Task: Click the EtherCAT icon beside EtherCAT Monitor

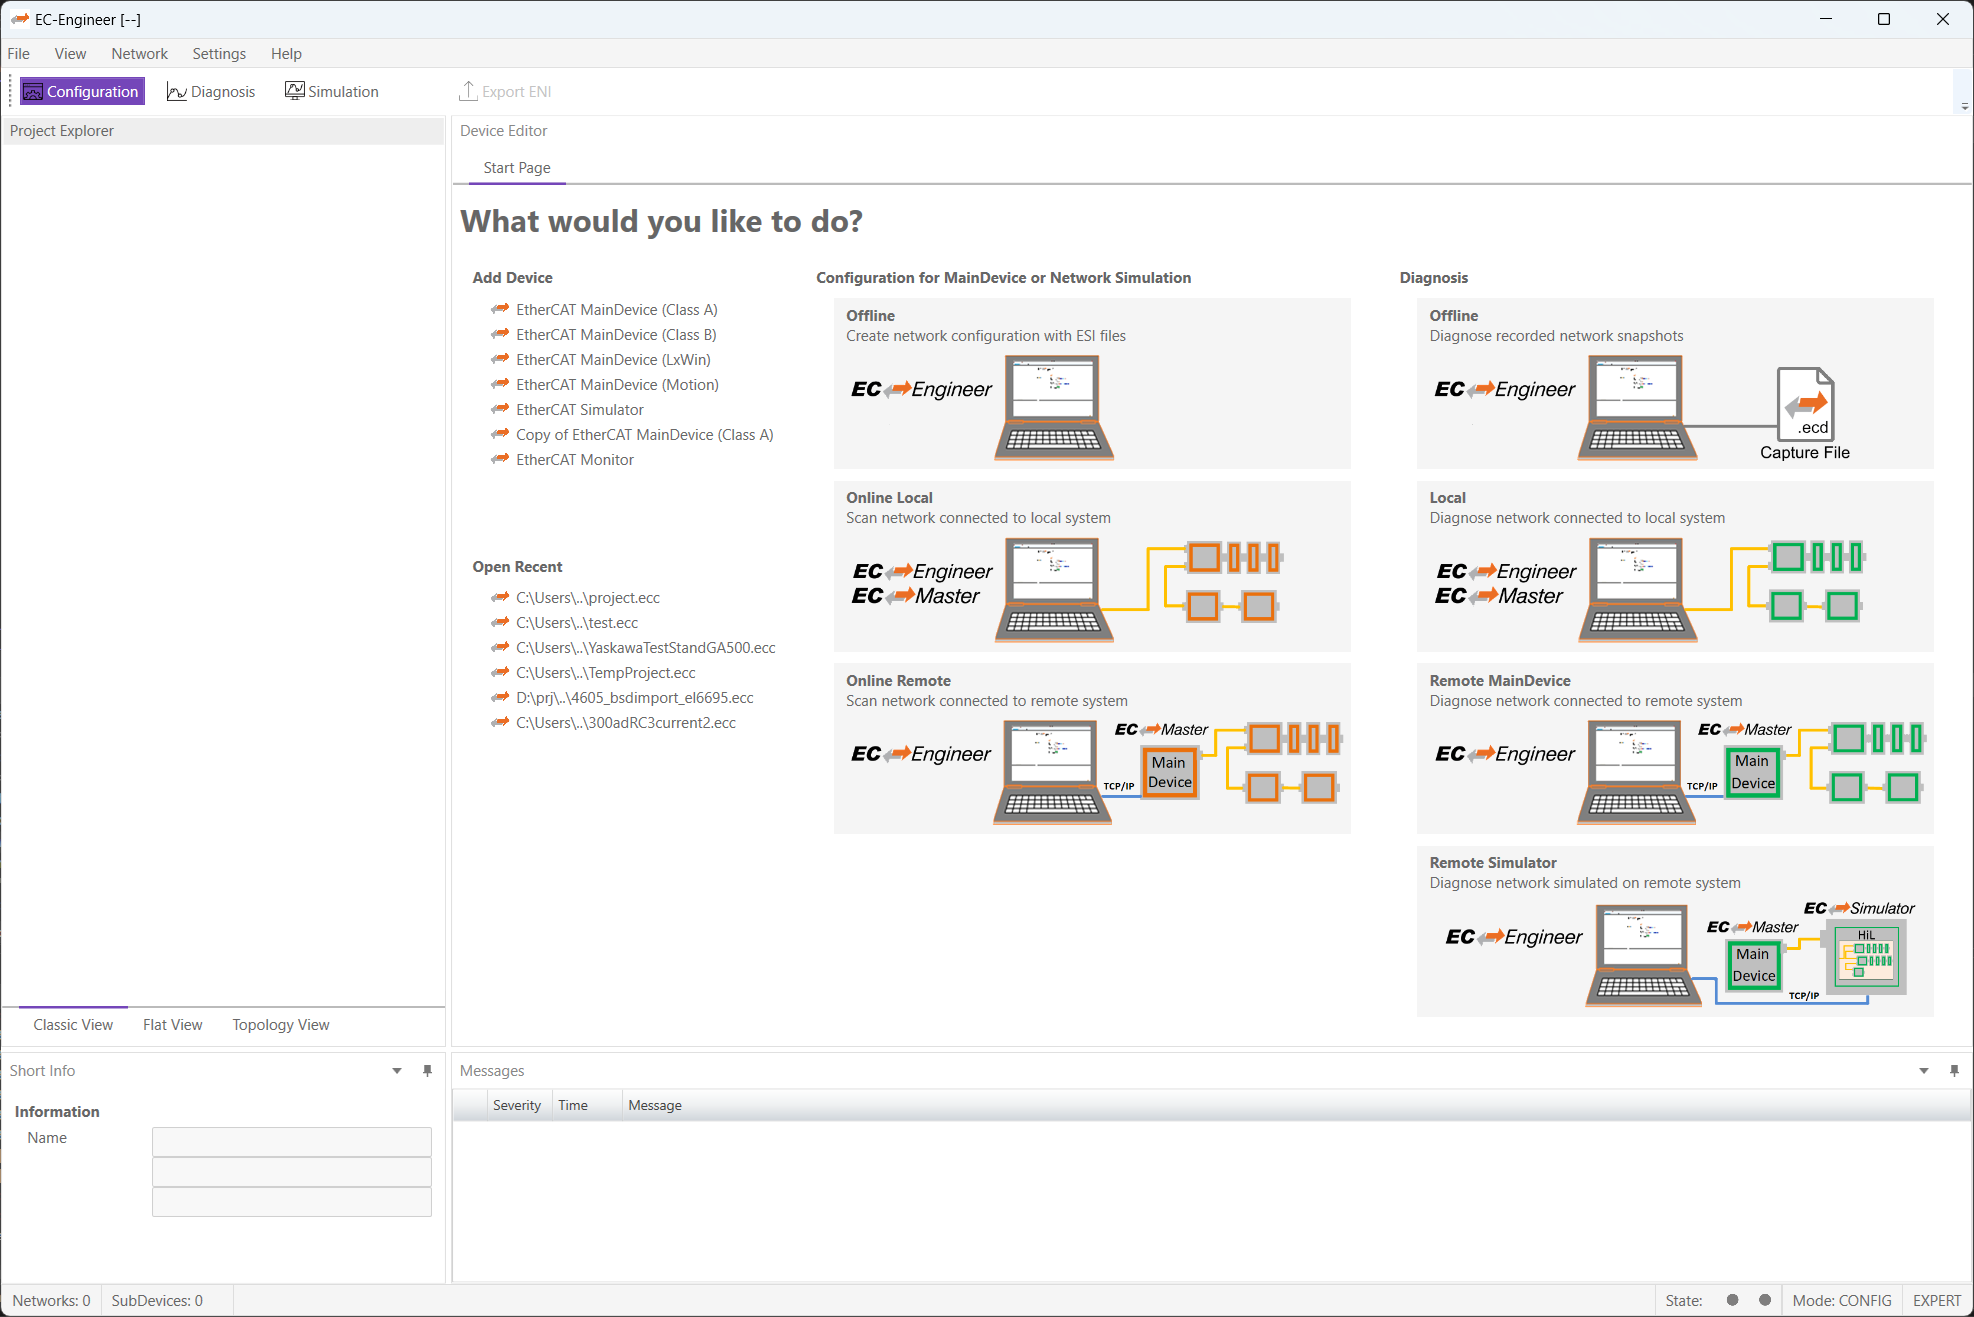Action: 500,459
